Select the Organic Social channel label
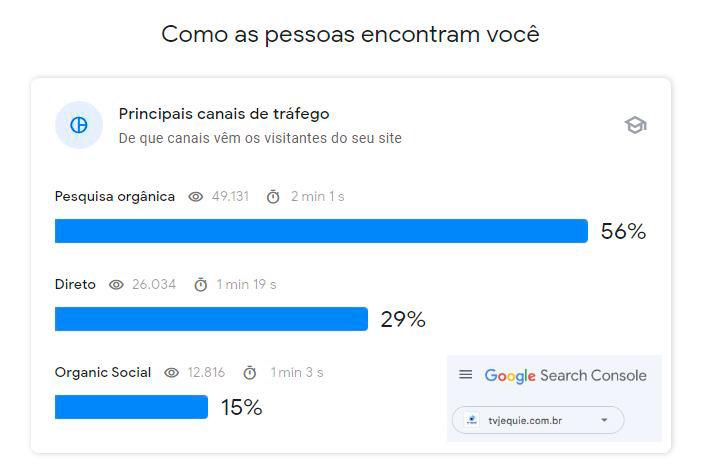Viewport: 711px width, 469px height. click(103, 373)
